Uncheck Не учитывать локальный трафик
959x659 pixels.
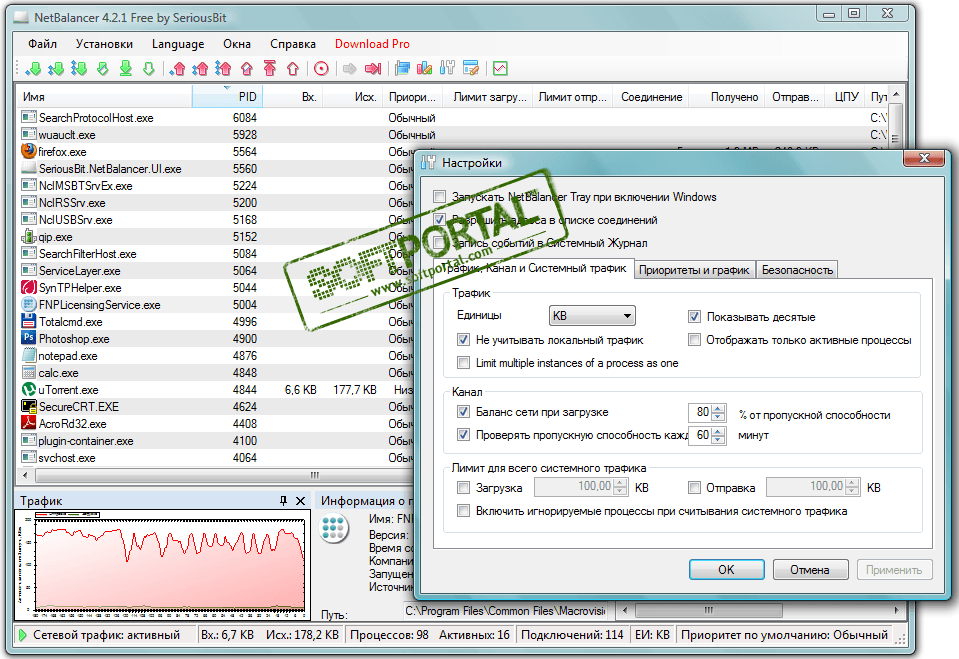464,340
